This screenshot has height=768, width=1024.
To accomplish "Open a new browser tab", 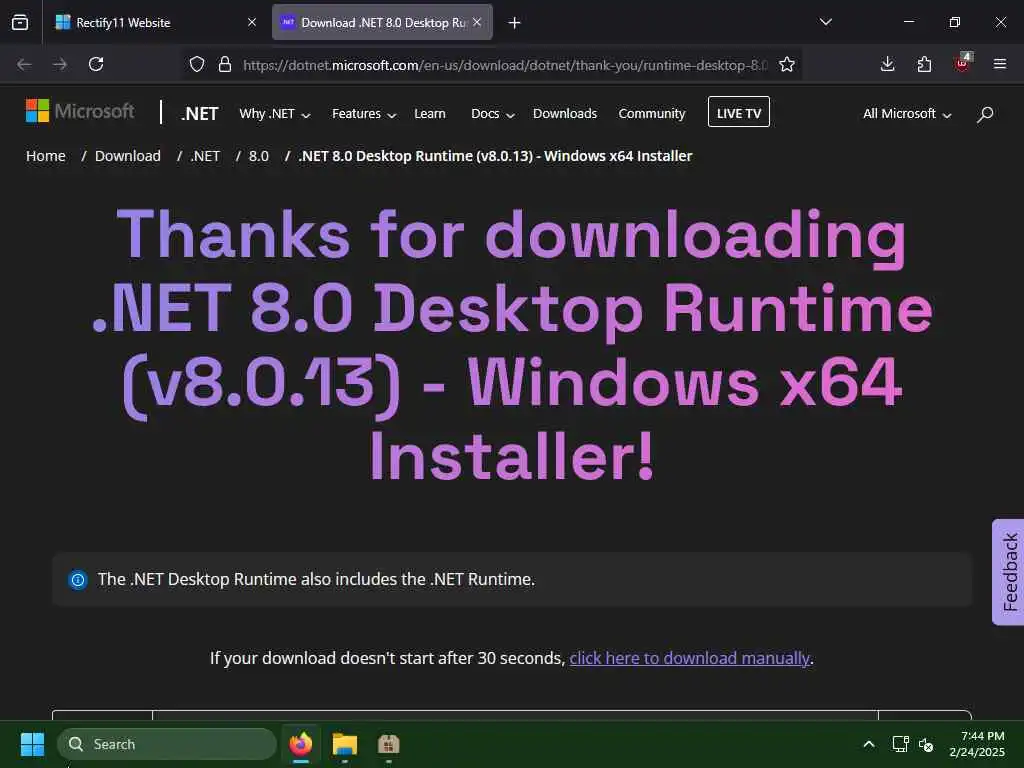I will (515, 23).
